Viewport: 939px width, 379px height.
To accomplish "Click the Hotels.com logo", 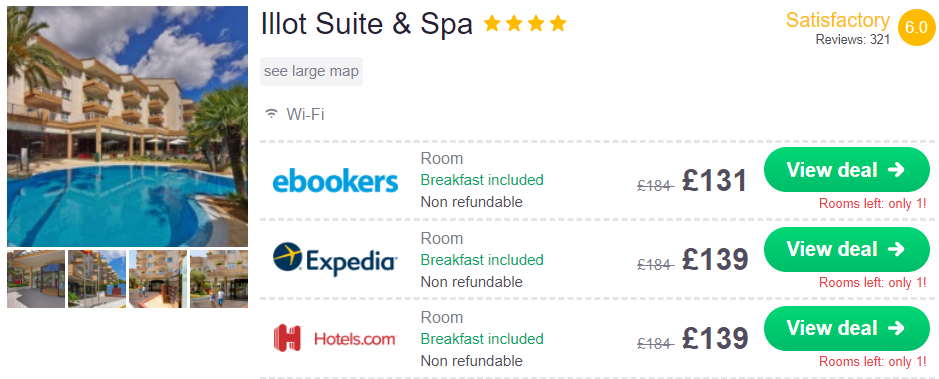I will pyautogui.click(x=335, y=339).
